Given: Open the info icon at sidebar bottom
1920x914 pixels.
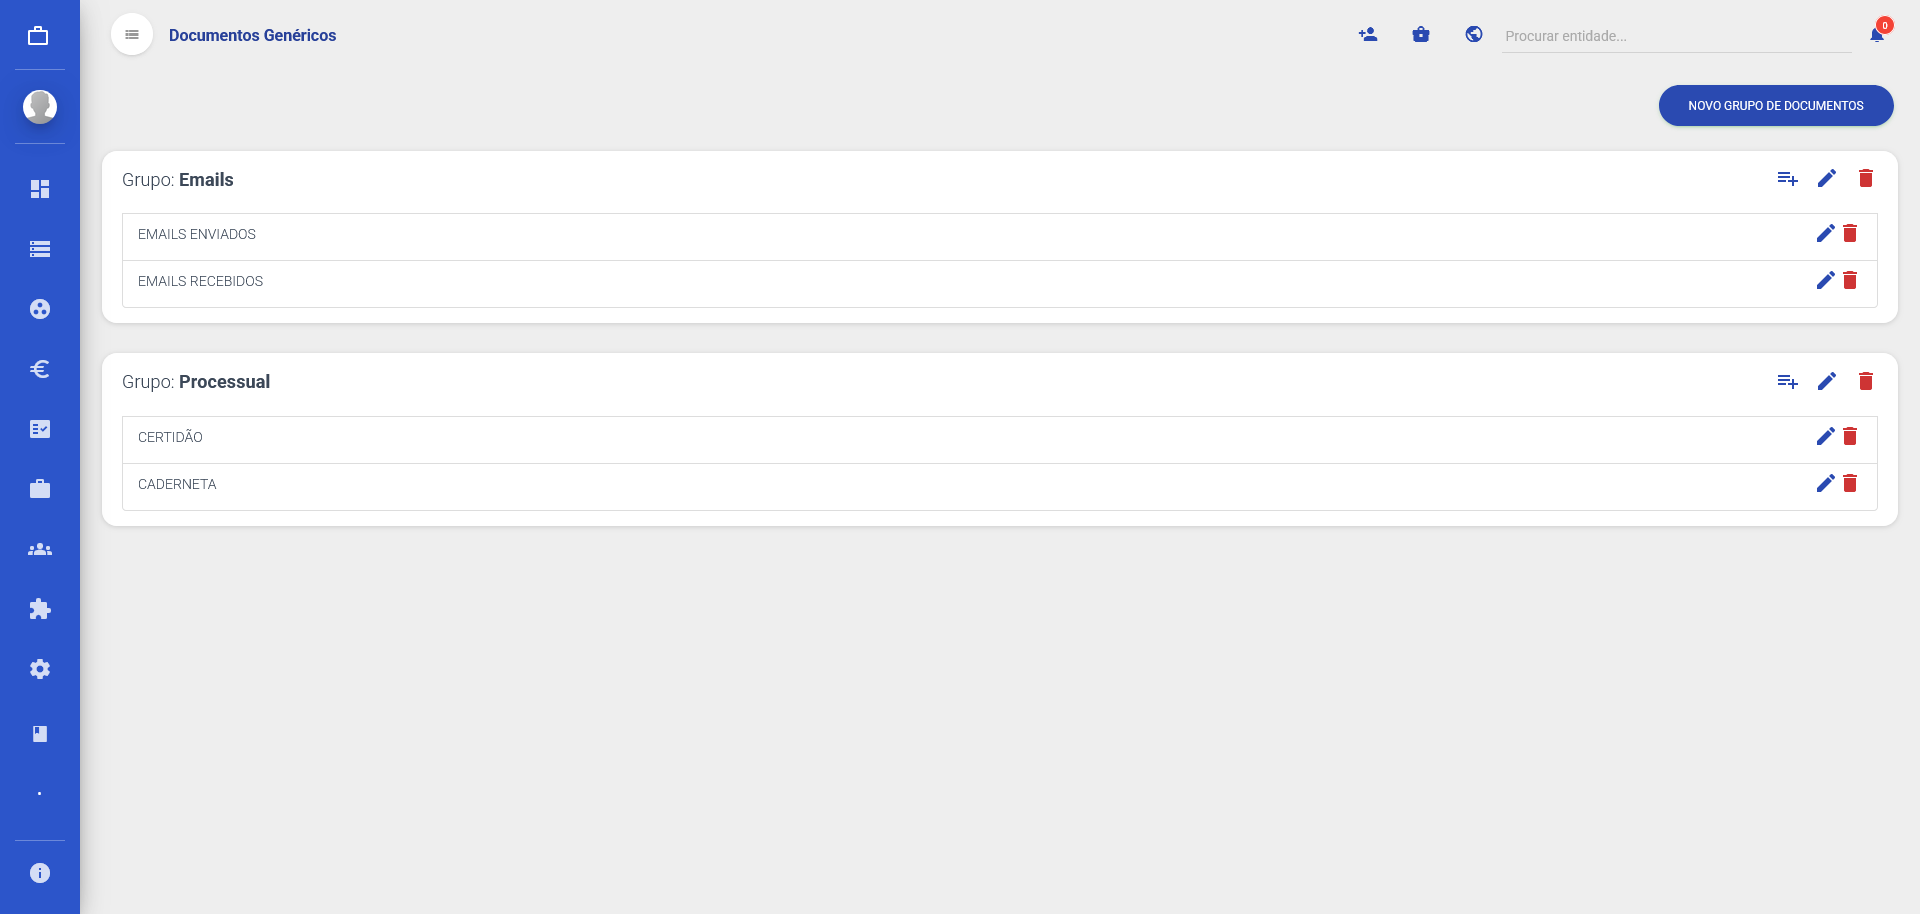Looking at the screenshot, I should click(40, 873).
